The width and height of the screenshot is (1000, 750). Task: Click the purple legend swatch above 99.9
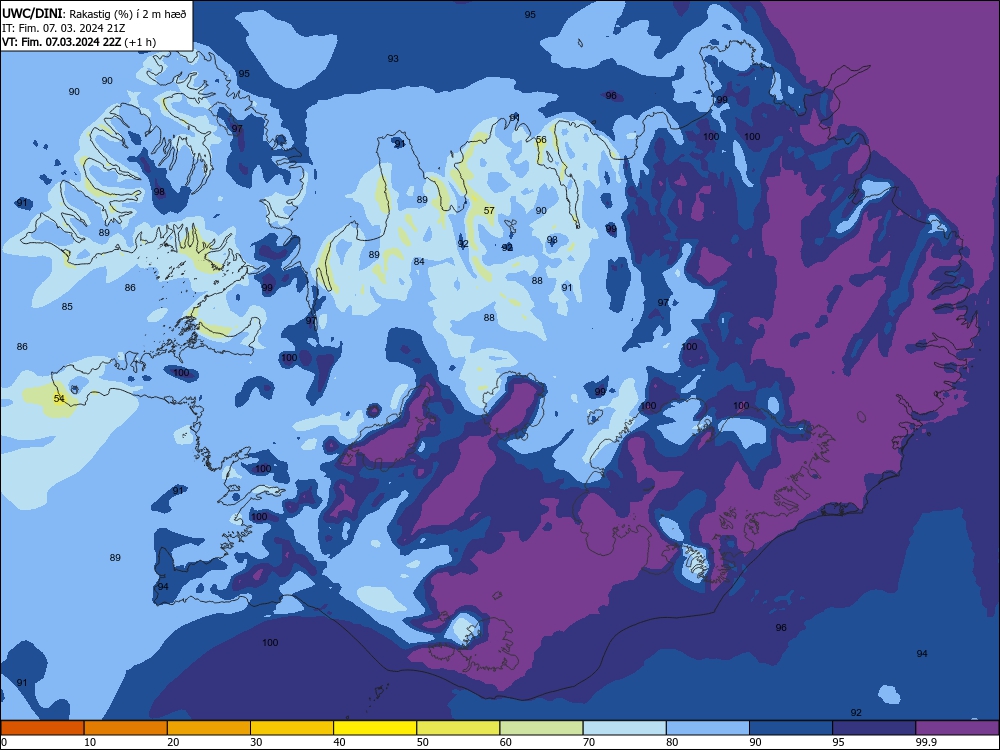click(x=957, y=728)
